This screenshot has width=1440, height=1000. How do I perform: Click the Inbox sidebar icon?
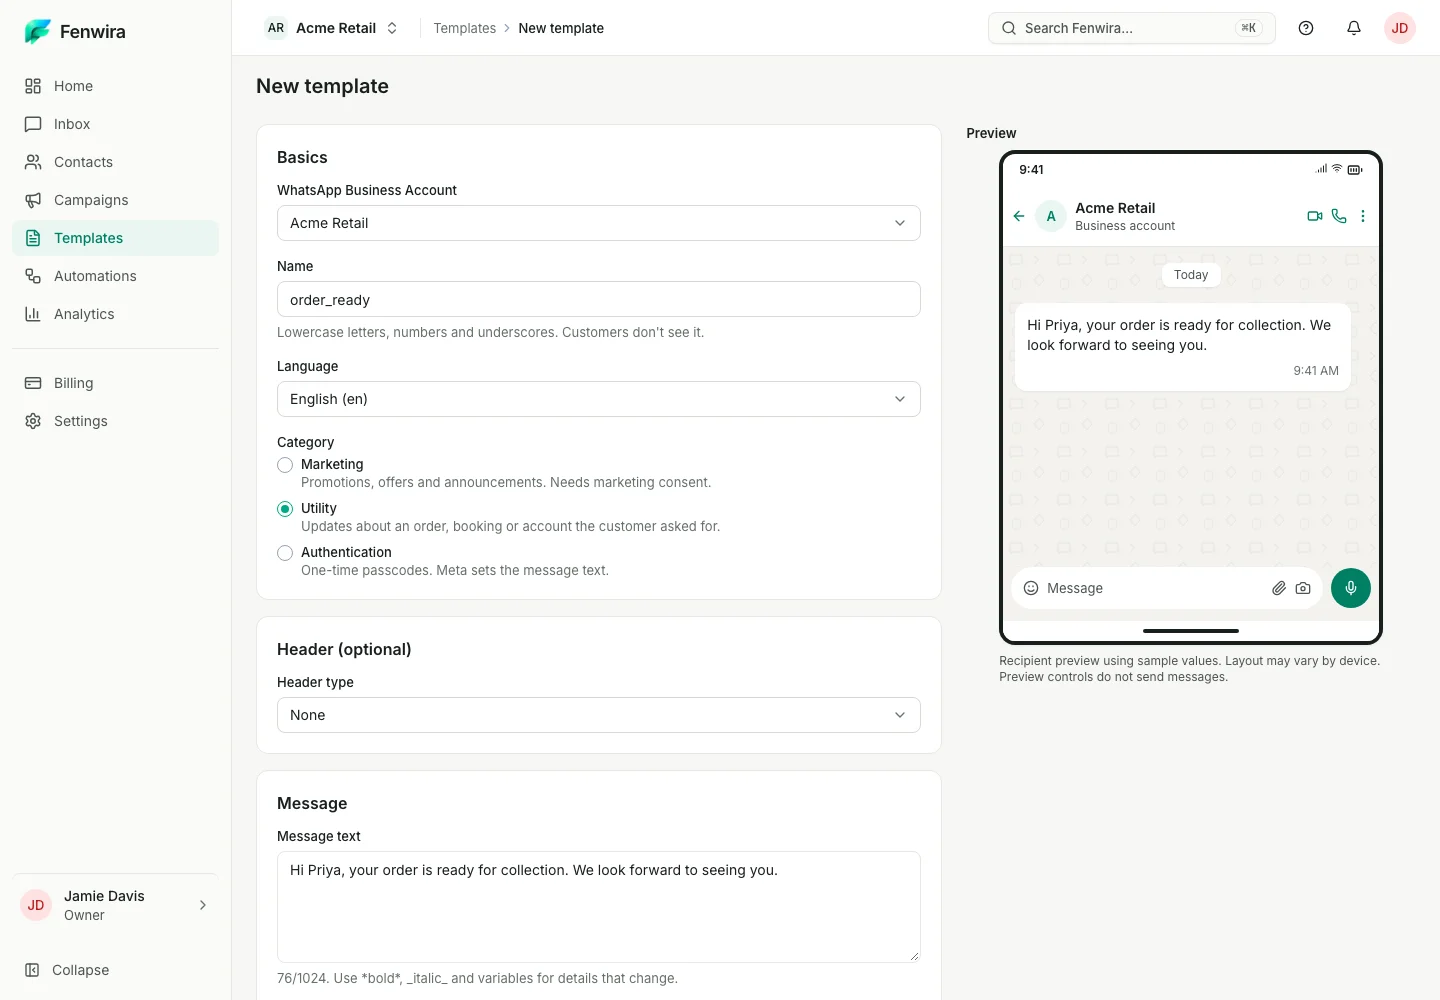pos(33,124)
